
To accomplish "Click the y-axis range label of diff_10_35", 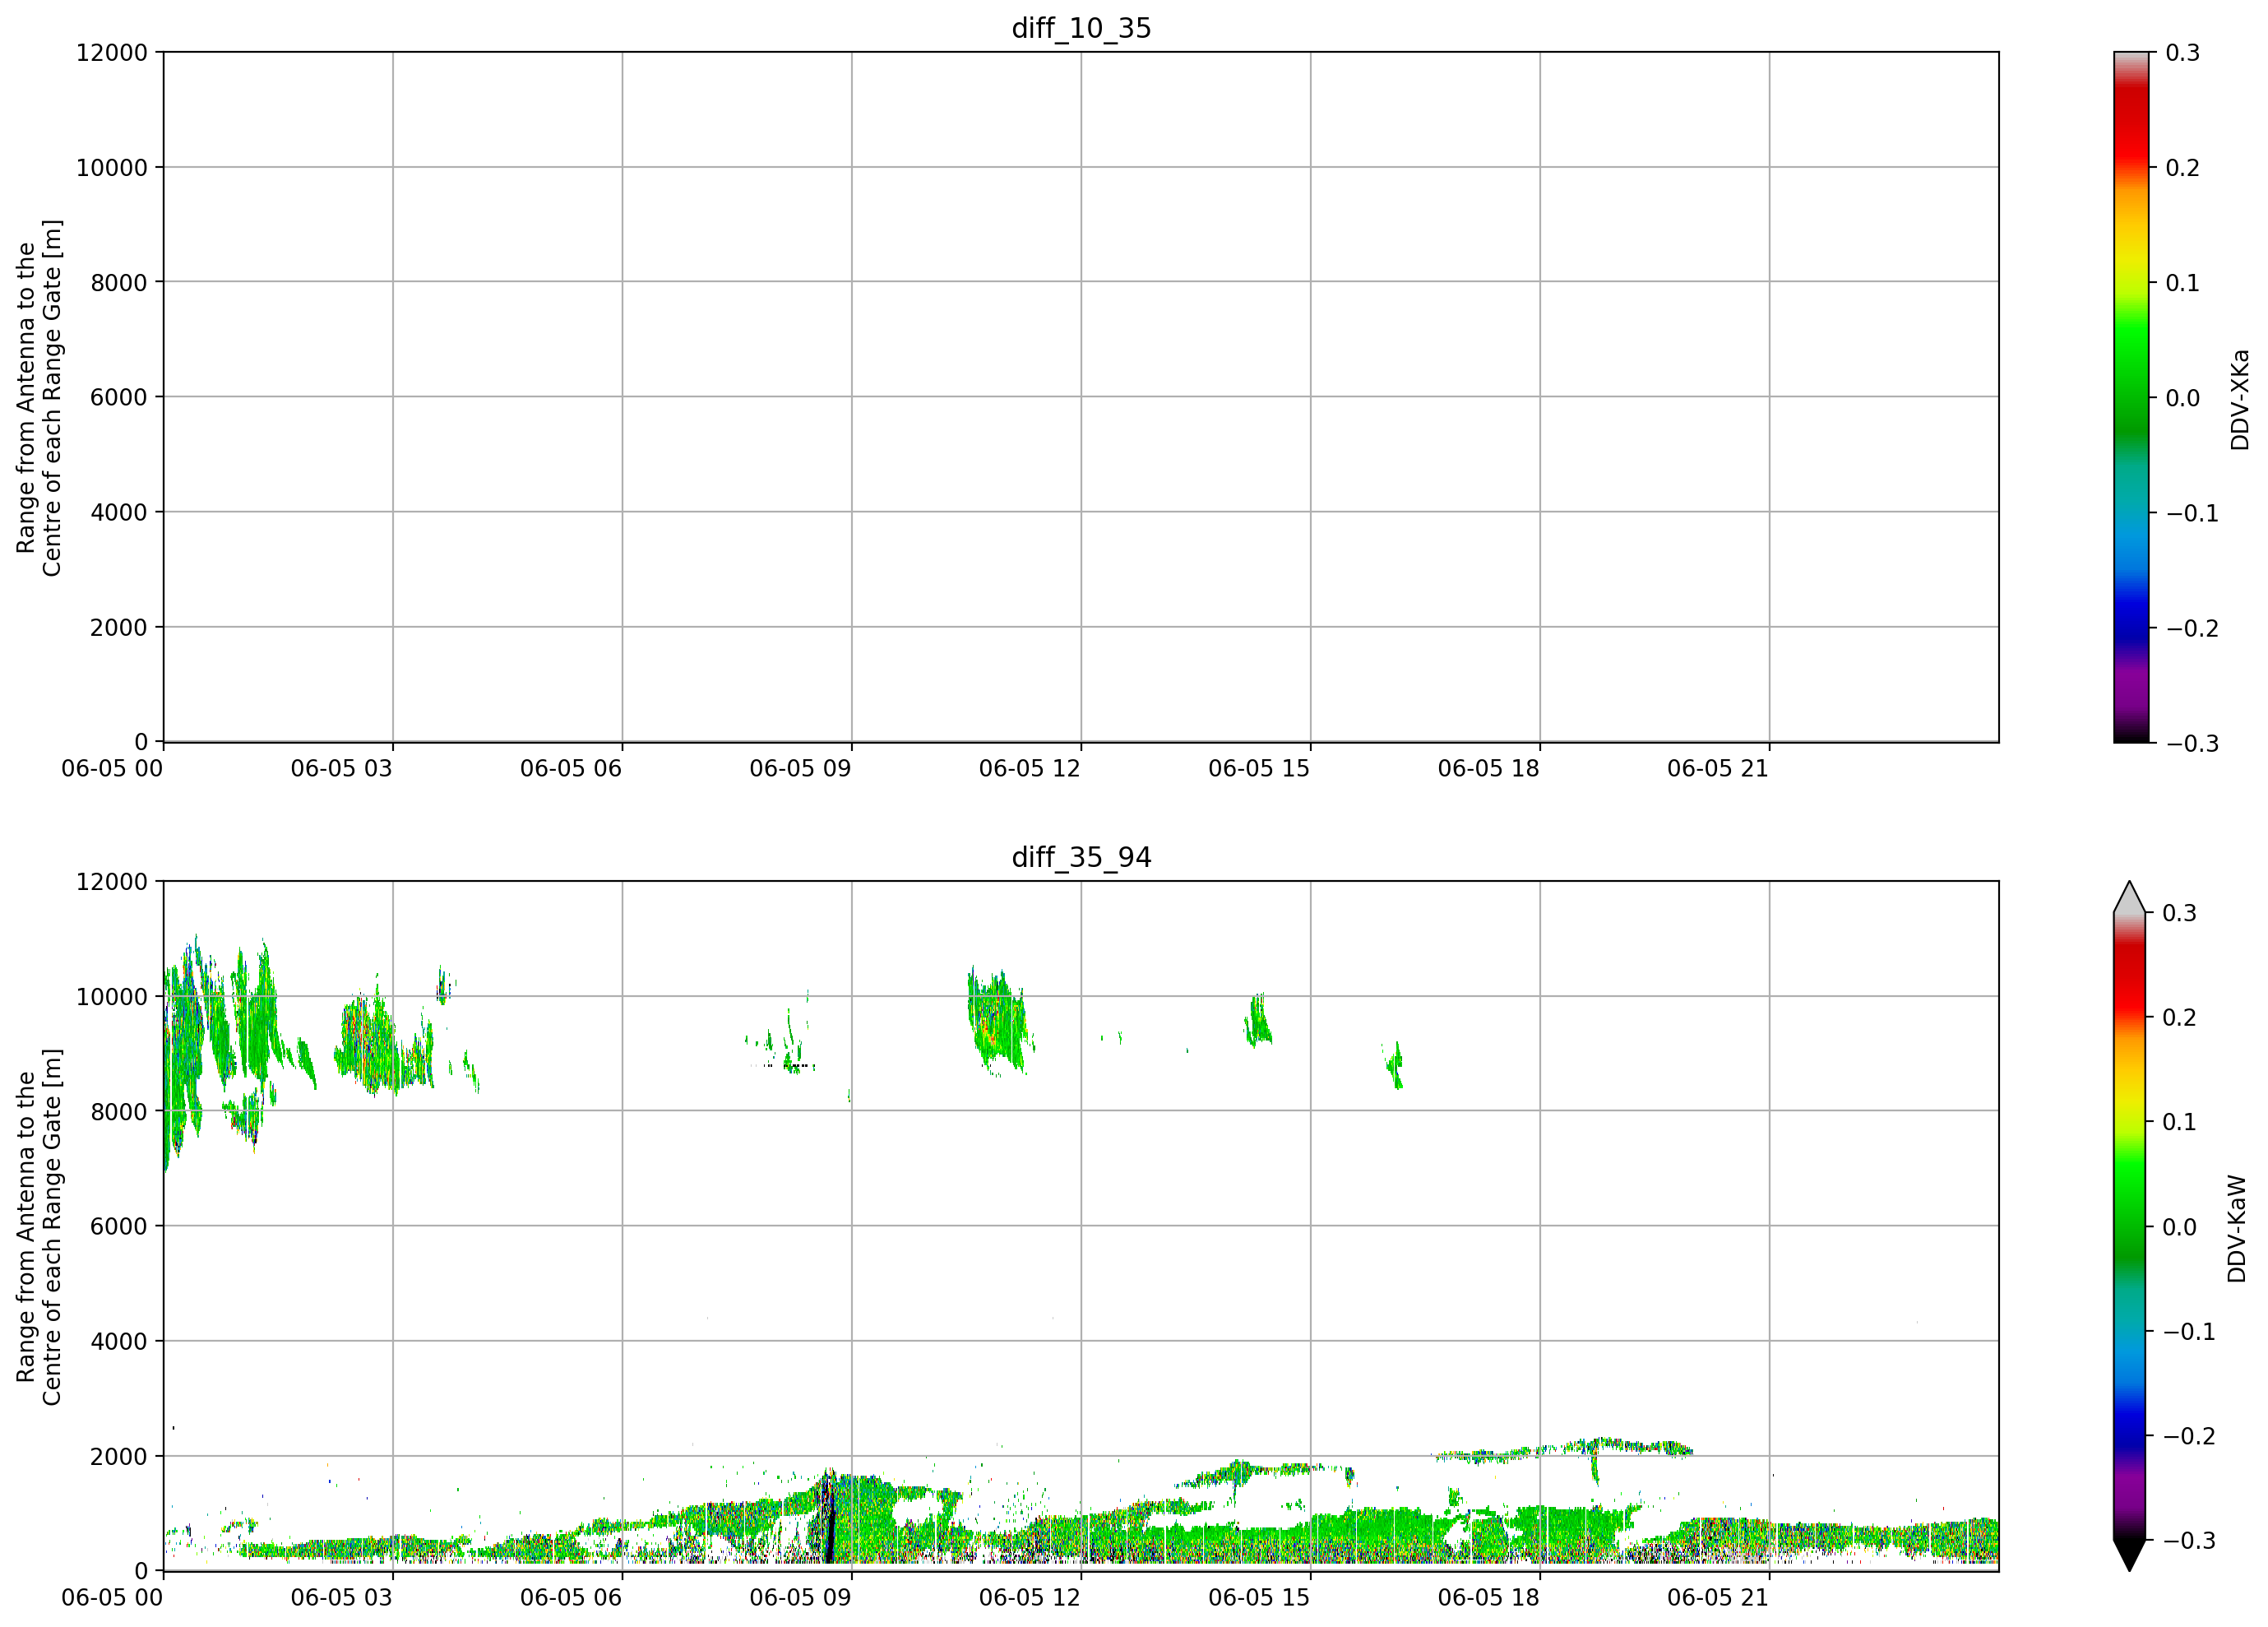I will (x=39, y=398).
